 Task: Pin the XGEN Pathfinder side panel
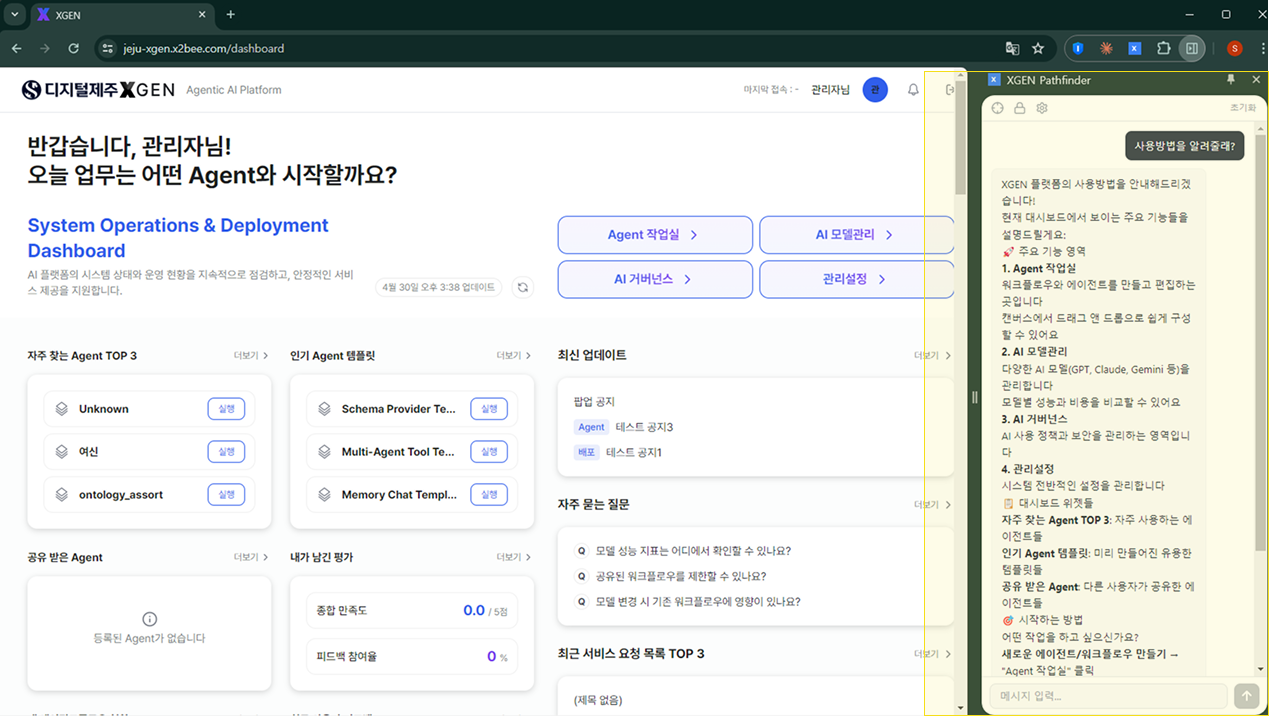1231,79
